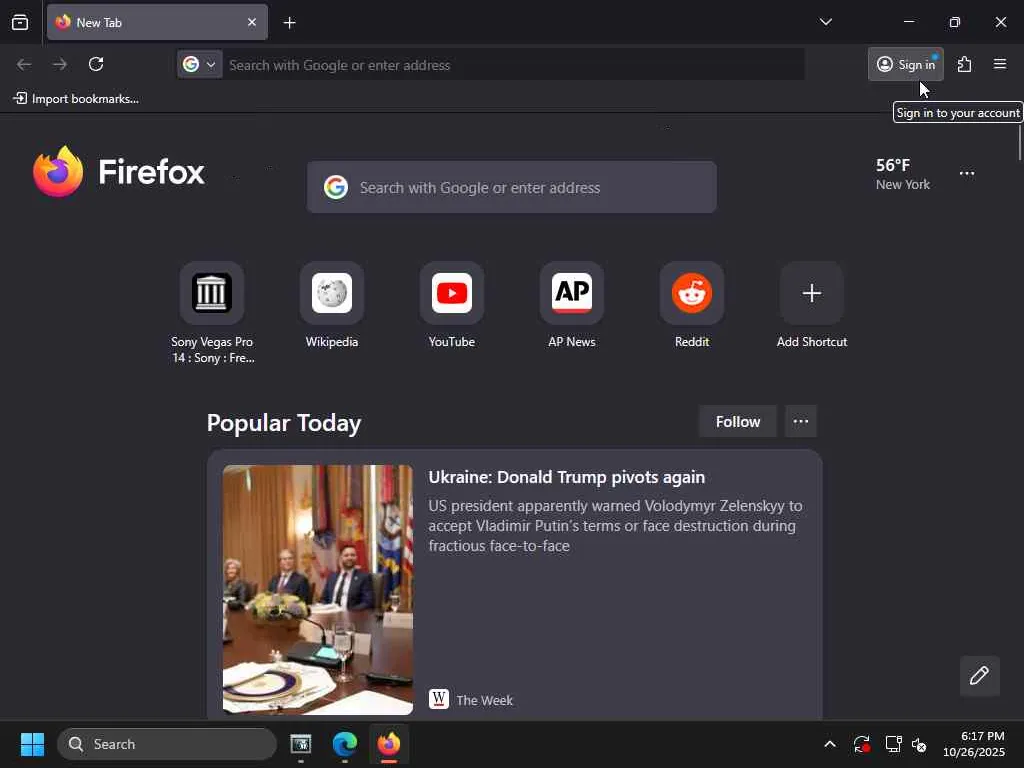Open the Sony Vegas Pro 14 shortcut
The height and width of the screenshot is (768, 1024).
pos(212,312)
